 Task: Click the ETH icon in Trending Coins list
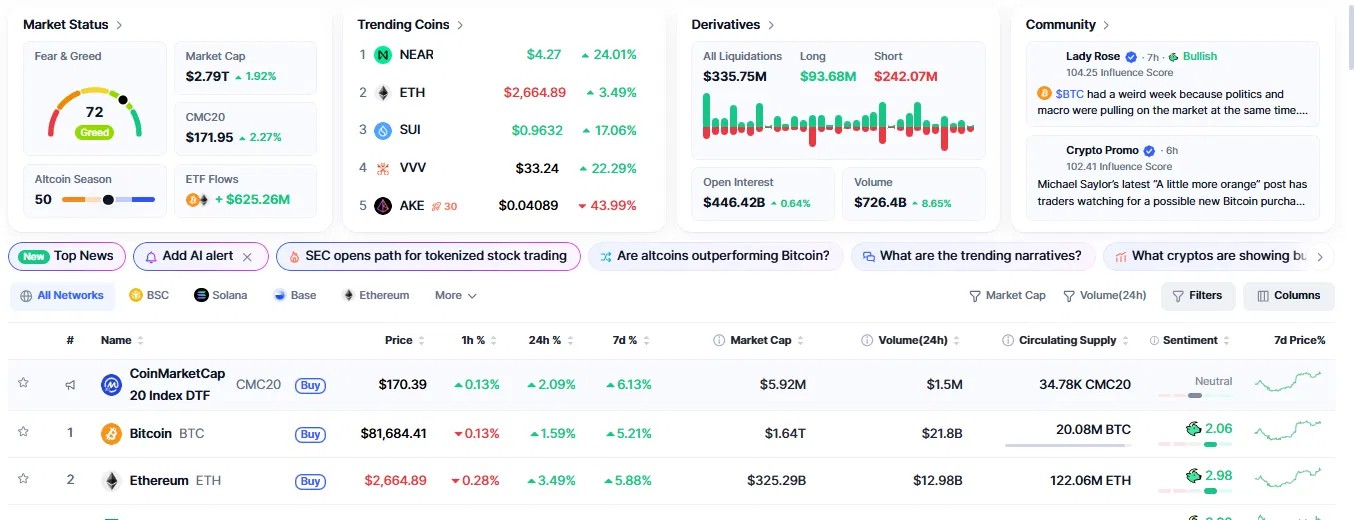(x=383, y=93)
